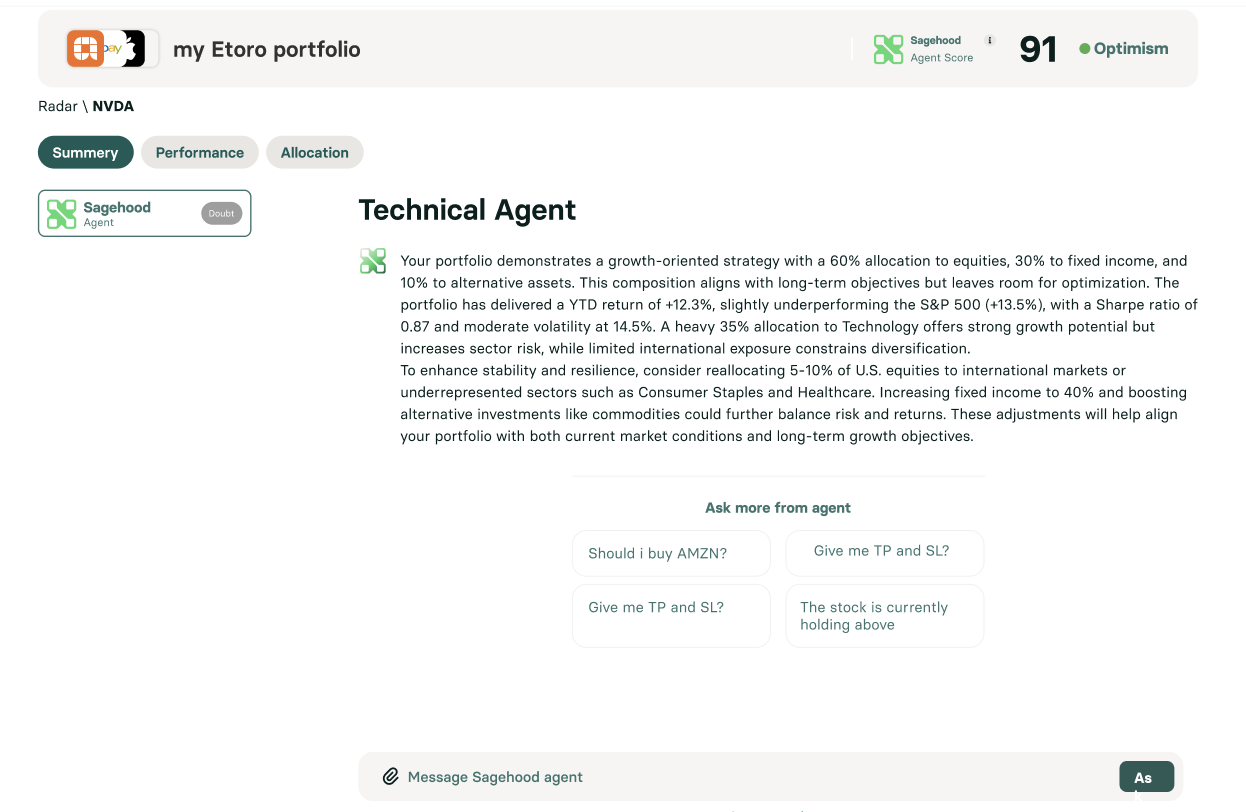This screenshot has width=1246, height=812.
Task: Click the As send button
Action: (1146, 777)
